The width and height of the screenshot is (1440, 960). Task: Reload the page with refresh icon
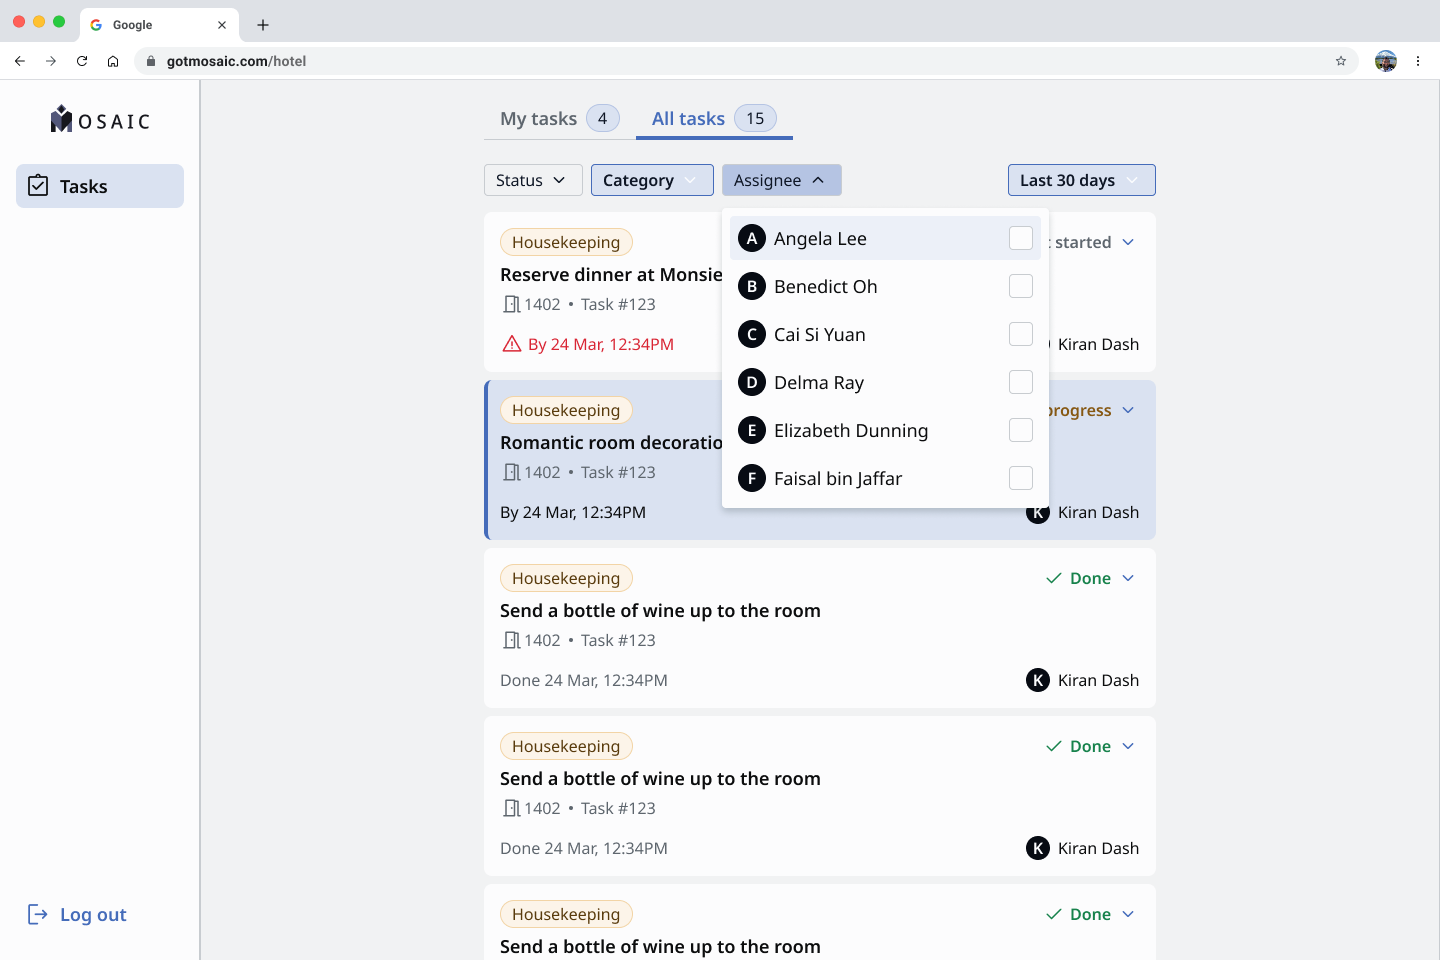(x=82, y=61)
